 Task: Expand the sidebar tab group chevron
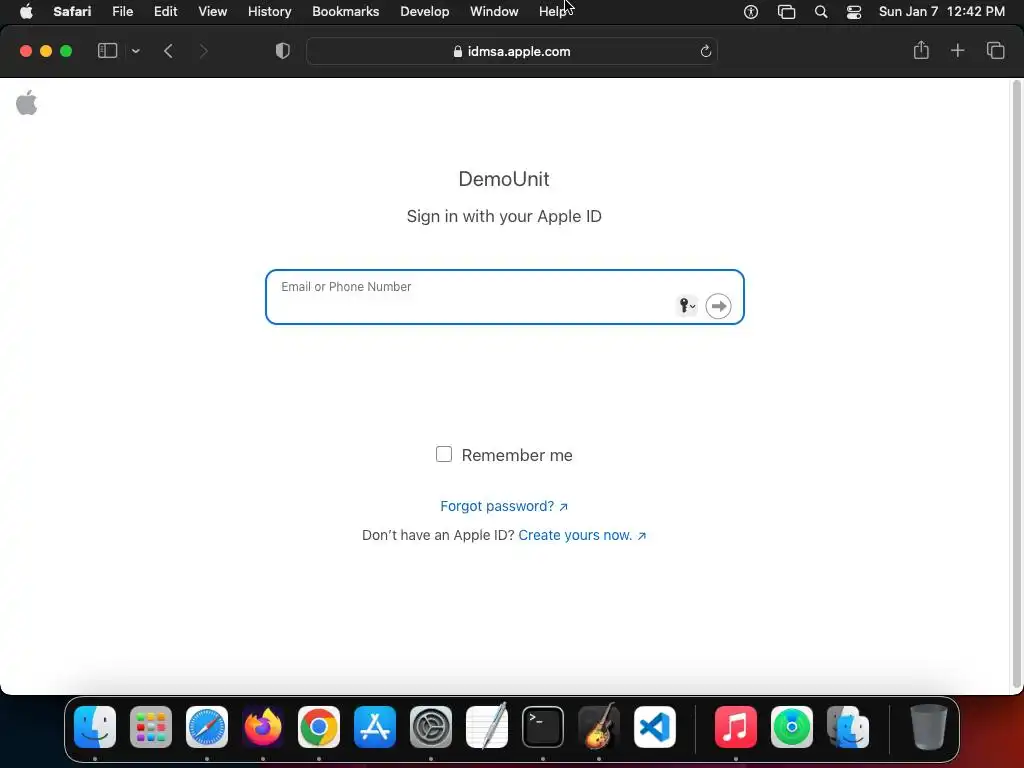[x=136, y=51]
